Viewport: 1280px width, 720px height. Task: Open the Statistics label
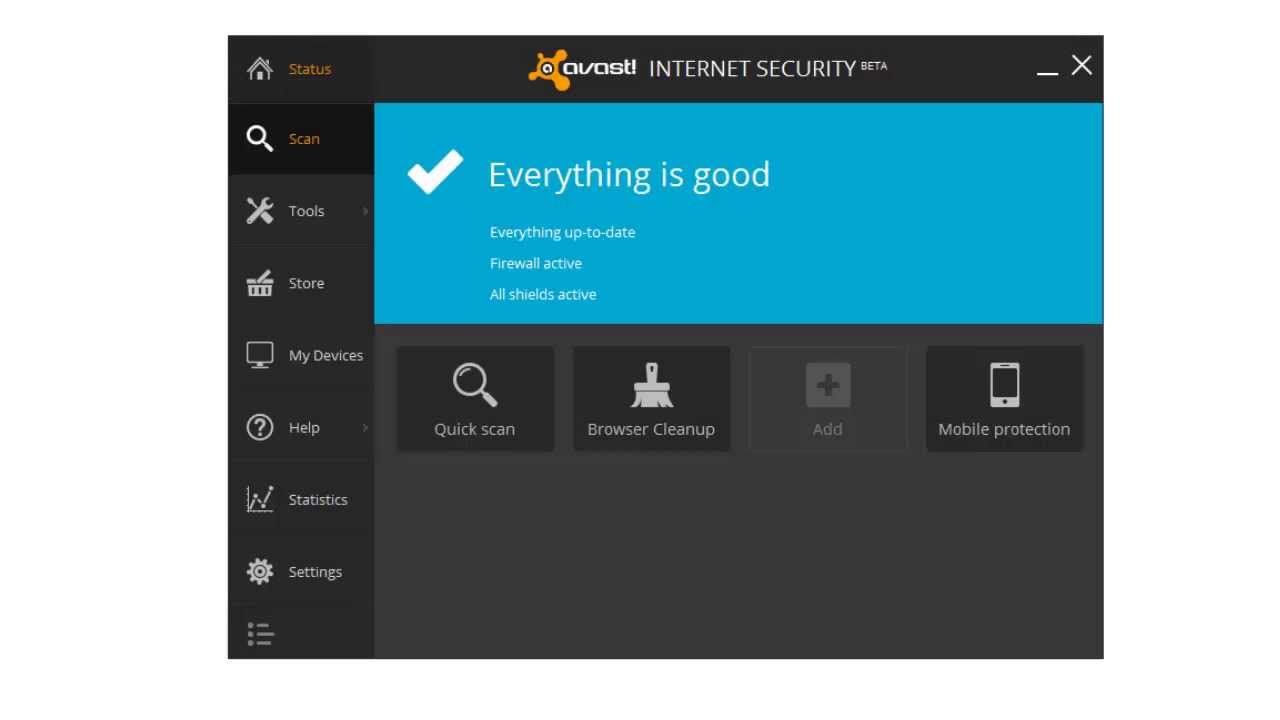click(x=318, y=499)
